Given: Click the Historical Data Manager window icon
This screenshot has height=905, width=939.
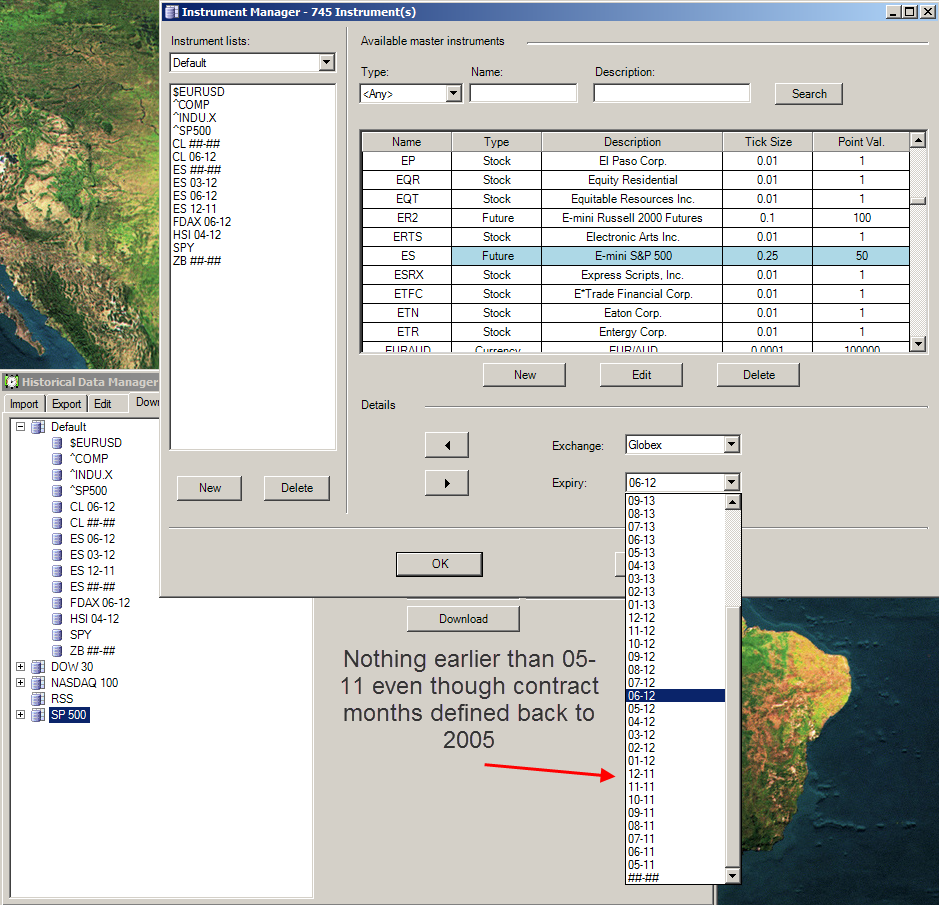Looking at the screenshot, I should pyautogui.click(x=11, y=382).
